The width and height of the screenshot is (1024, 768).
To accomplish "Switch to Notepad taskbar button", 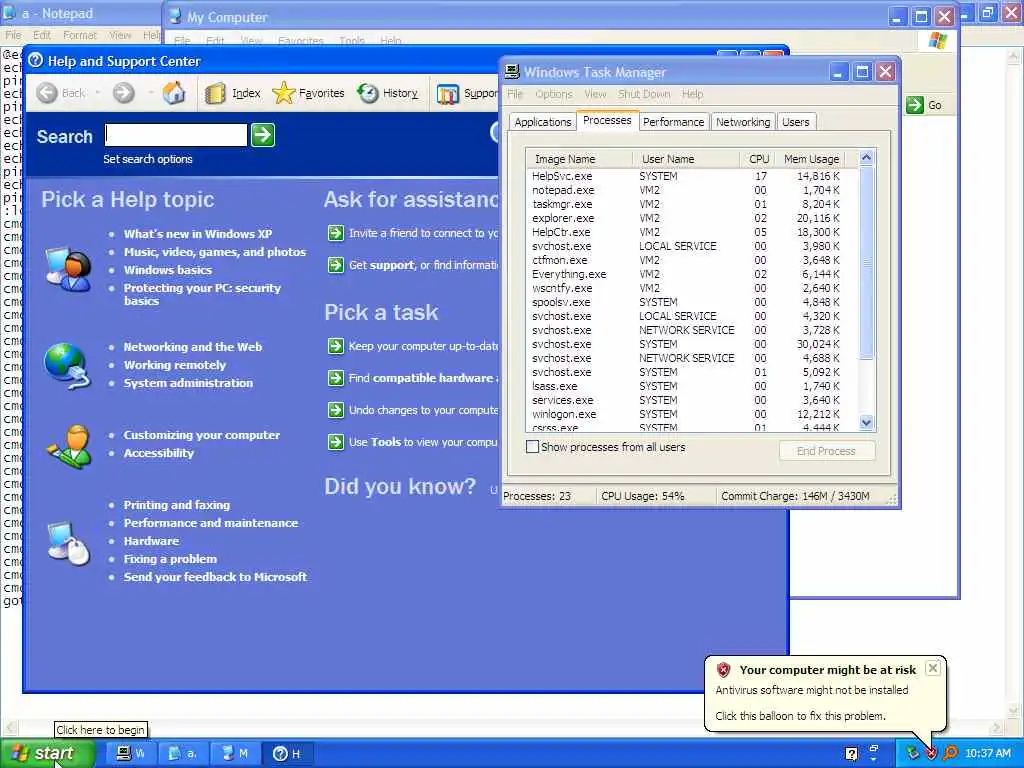I will point(184,754).
